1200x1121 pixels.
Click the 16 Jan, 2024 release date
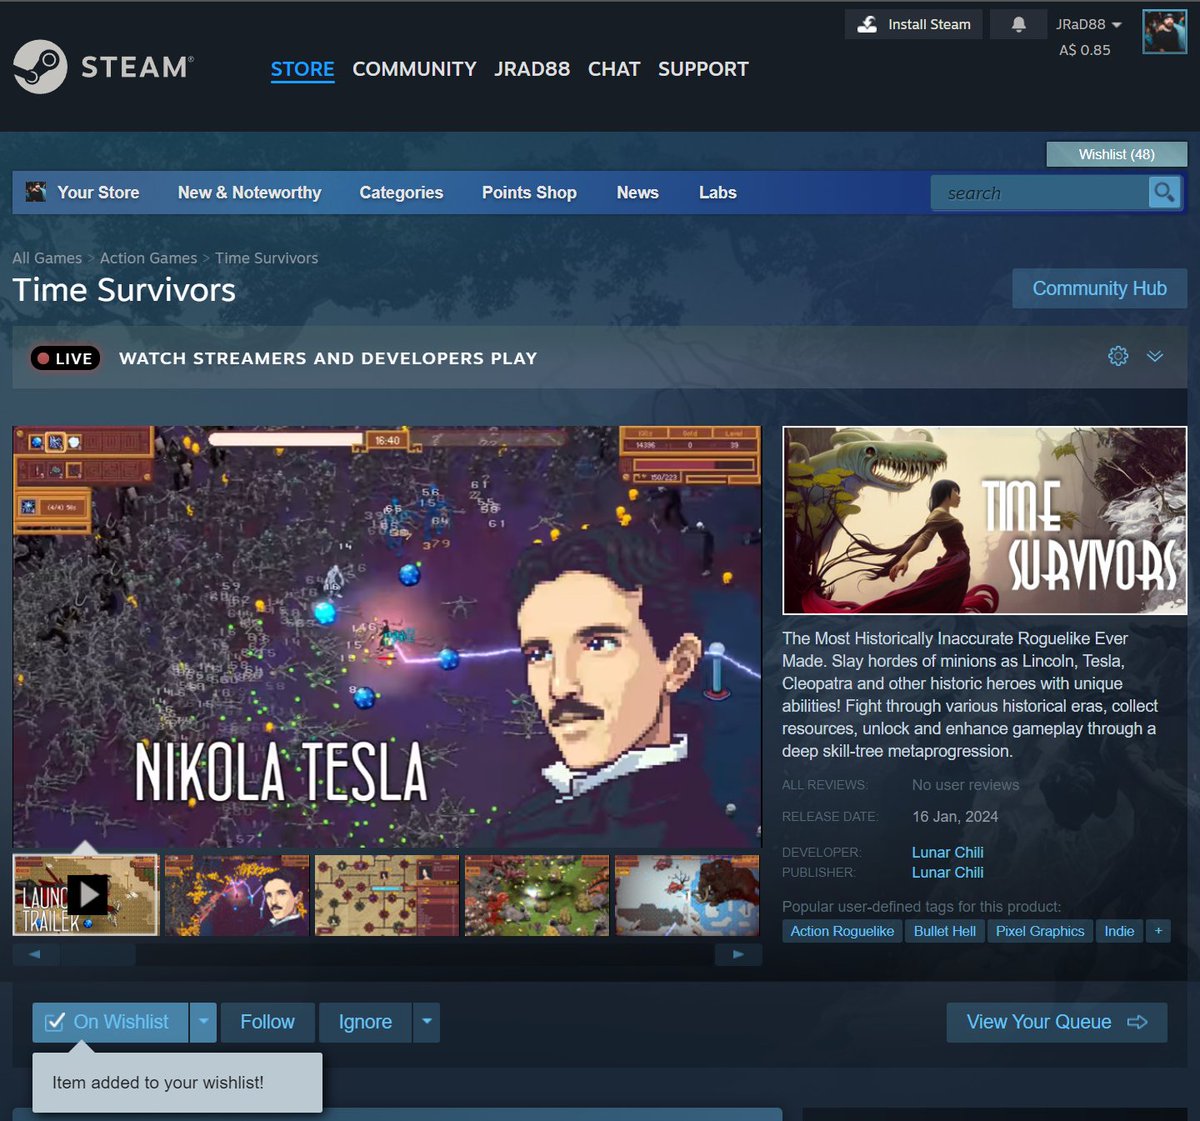(x=955, y=816)
